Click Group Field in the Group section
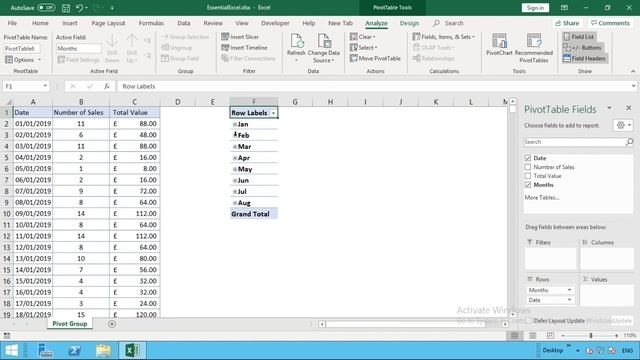The image size is (640, 360). 180,59
